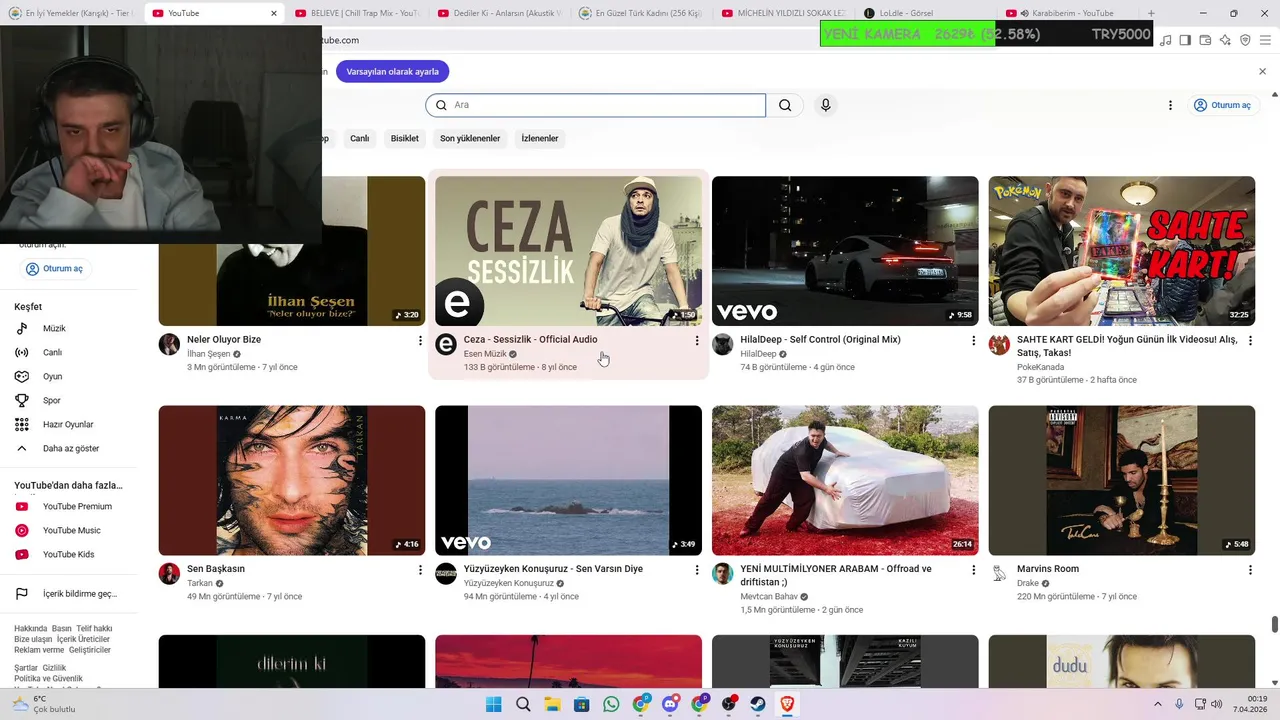Image resolution: width=1280 pixels, height=720 pixels.
Task: Dismiss the default browser banner
Action: pos(1262,72)
